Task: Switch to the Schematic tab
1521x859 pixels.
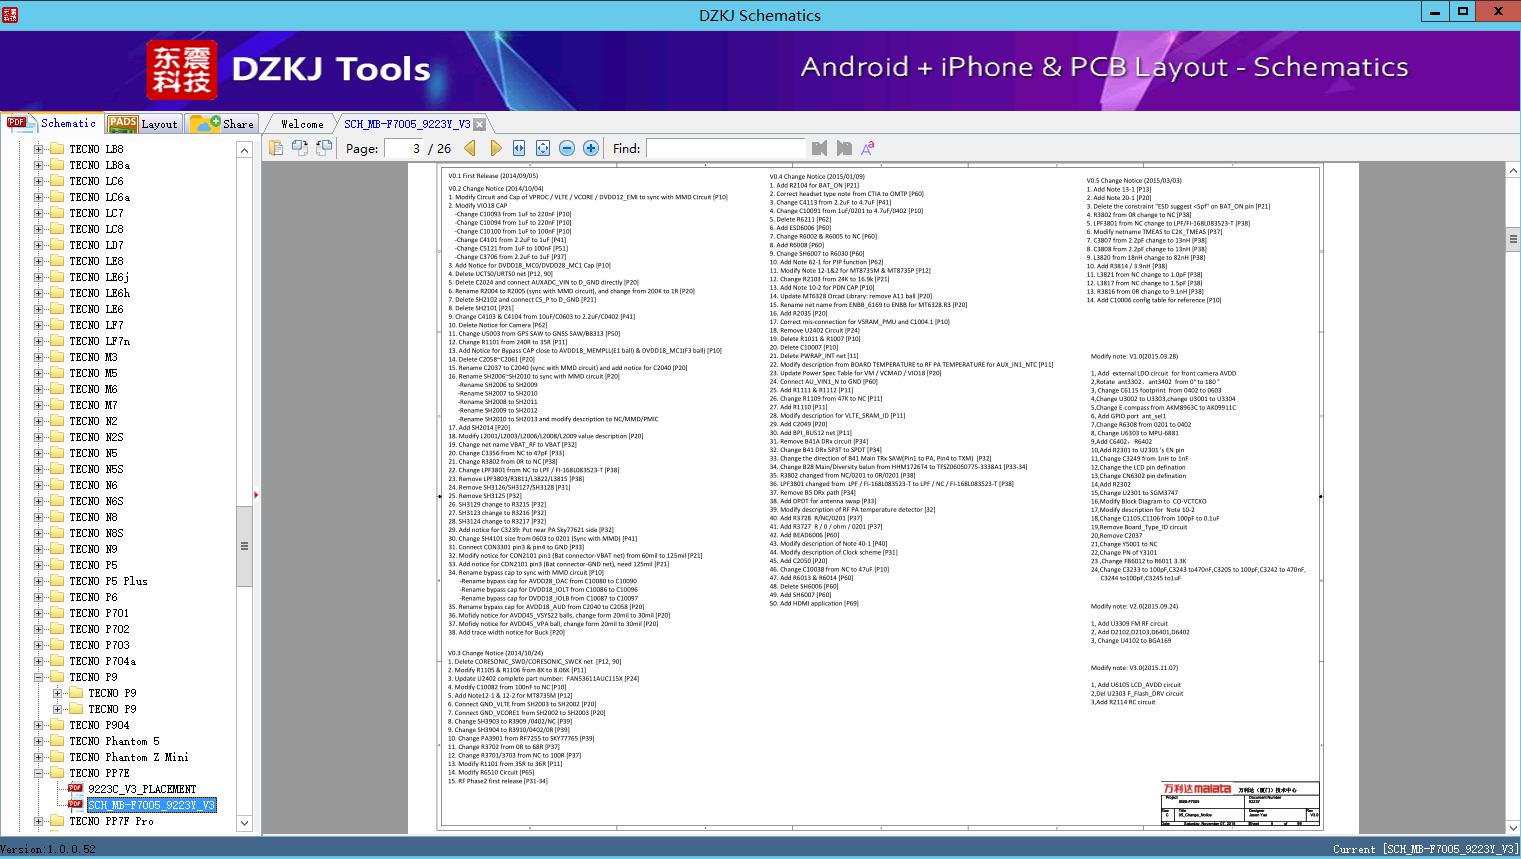Action: click(x=51, y=123)
